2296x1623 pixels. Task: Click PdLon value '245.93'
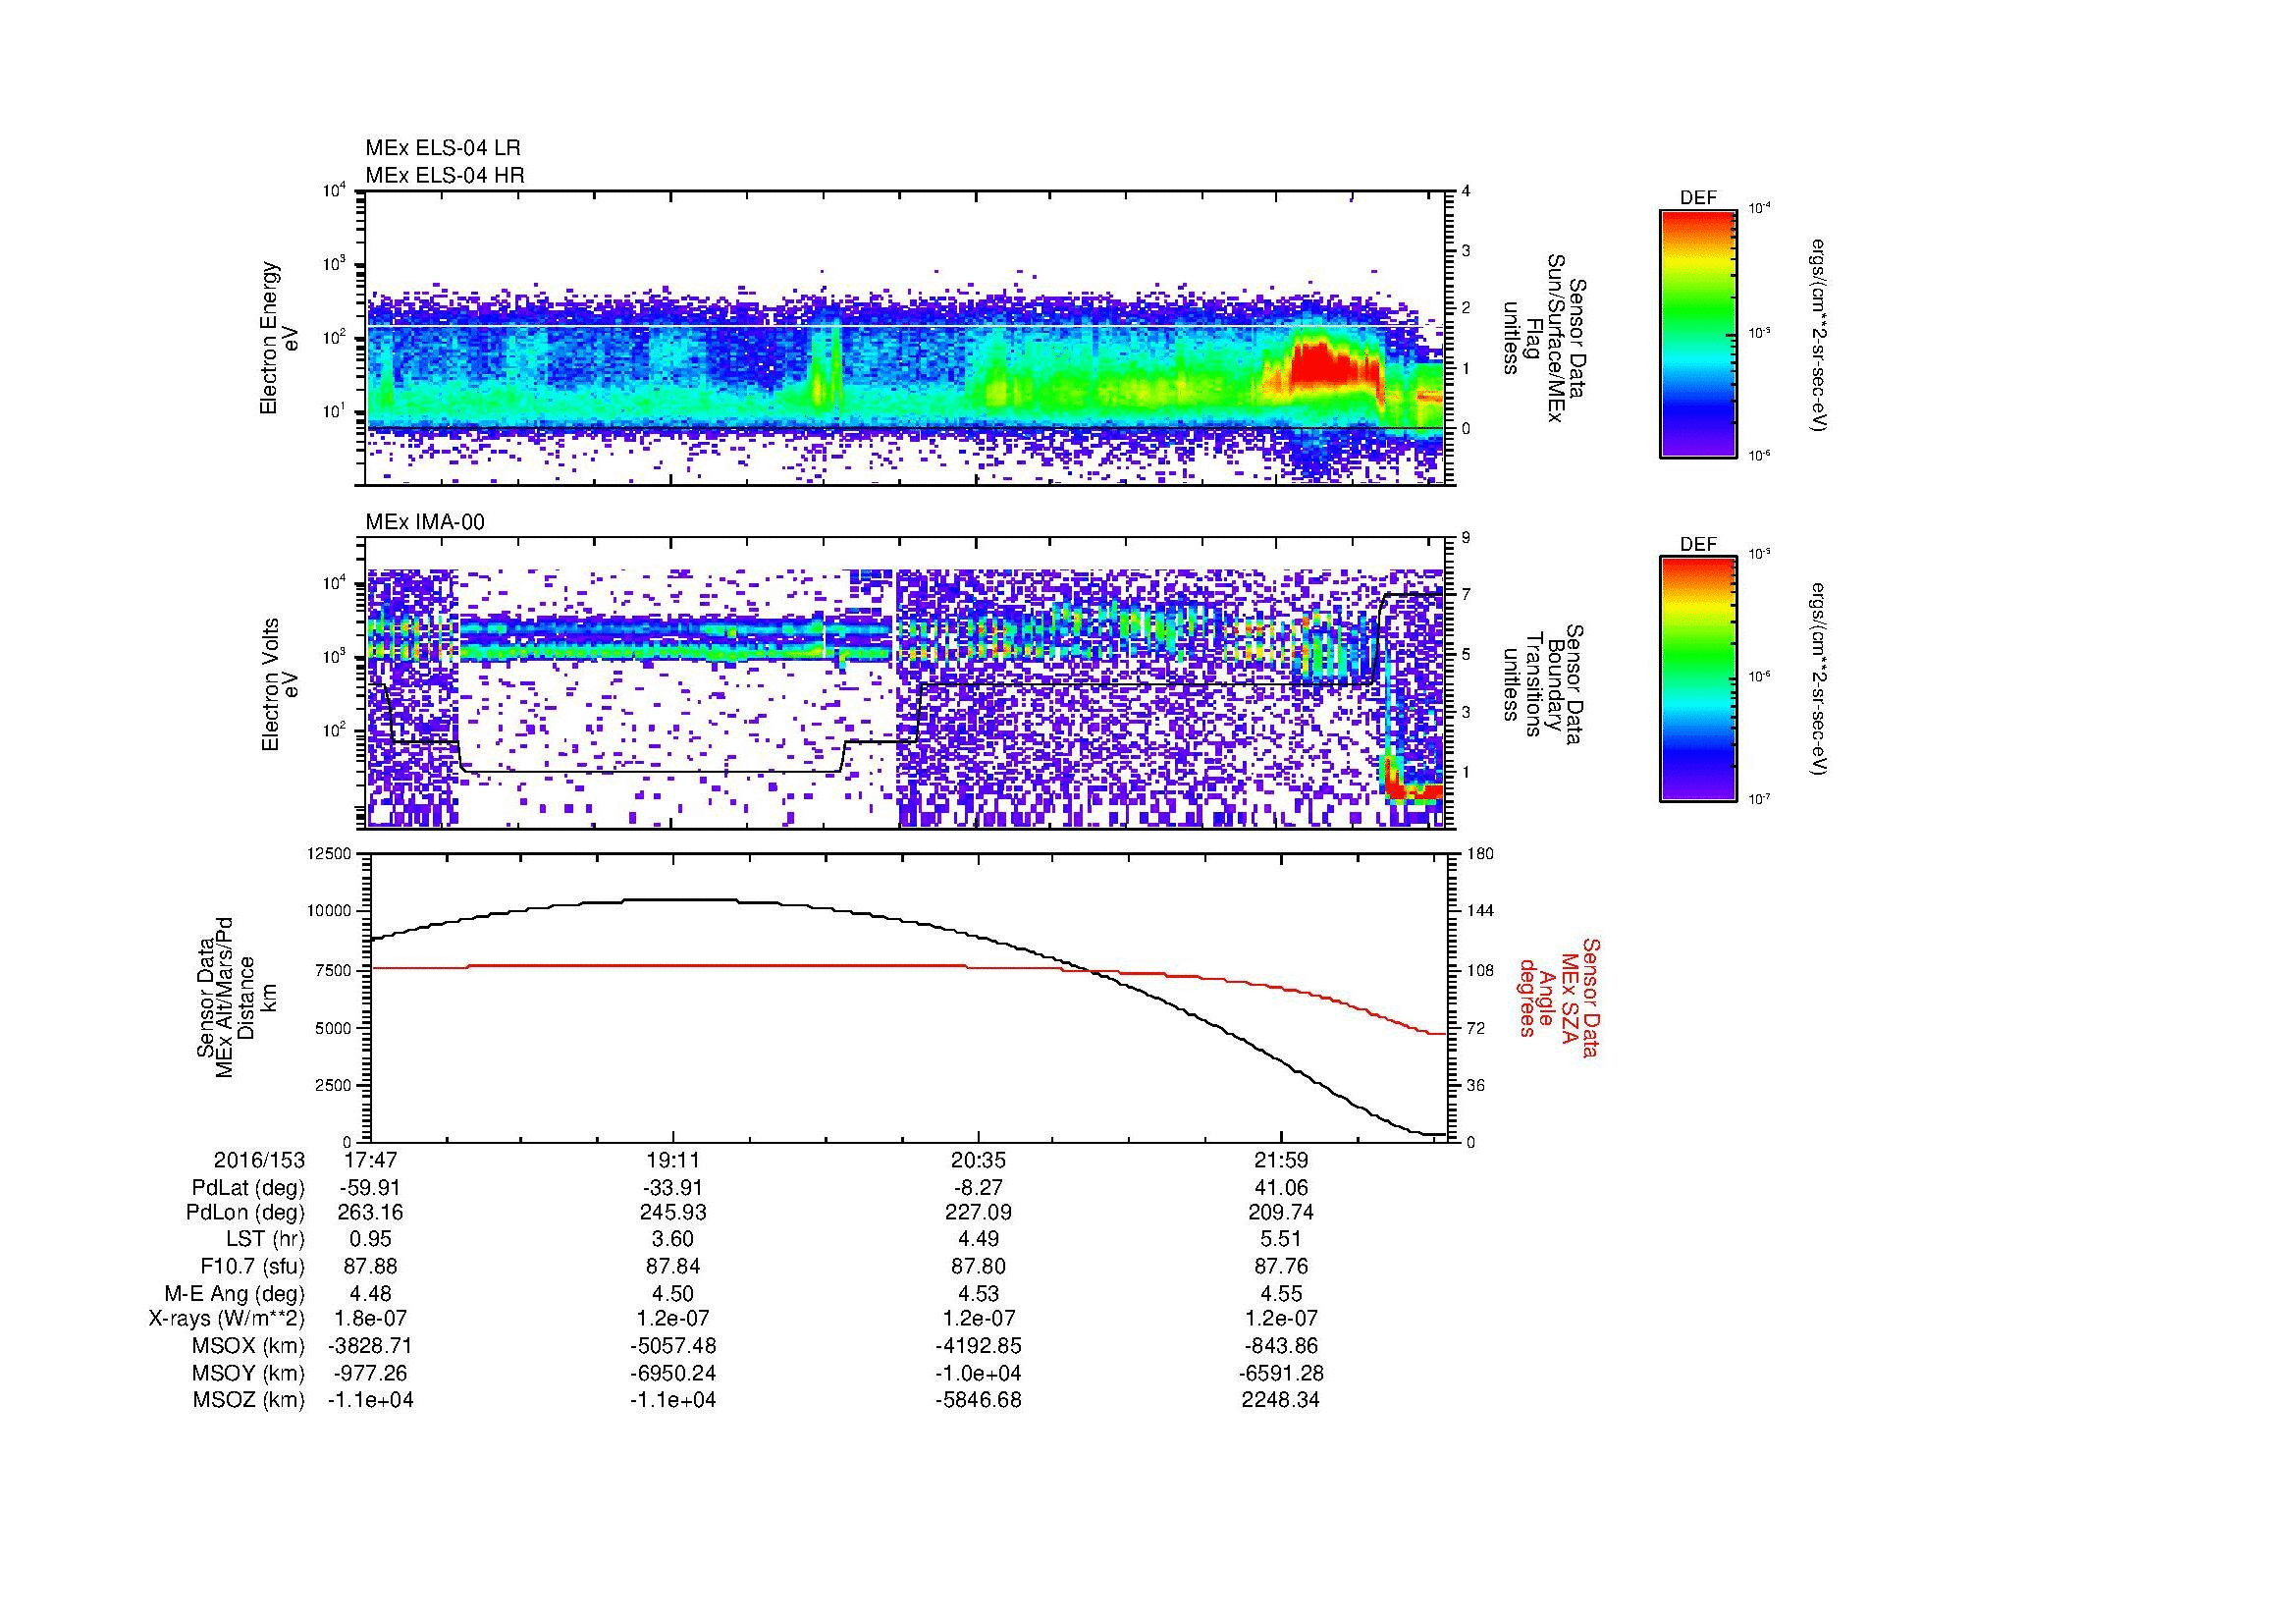point(673,1213)
